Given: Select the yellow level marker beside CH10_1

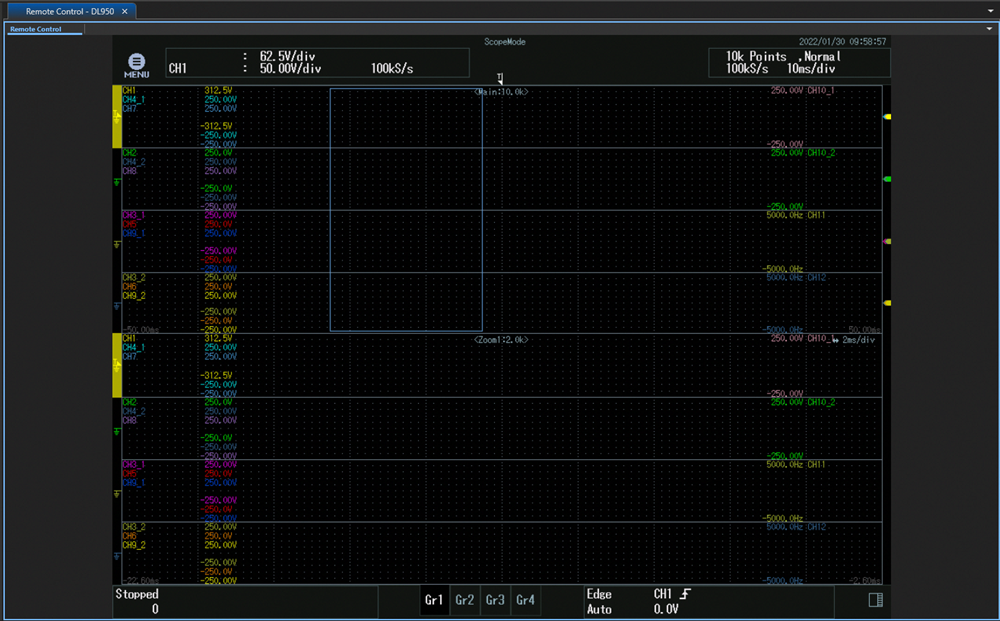Looking at the screenshot, I should (x=887, y=117).
